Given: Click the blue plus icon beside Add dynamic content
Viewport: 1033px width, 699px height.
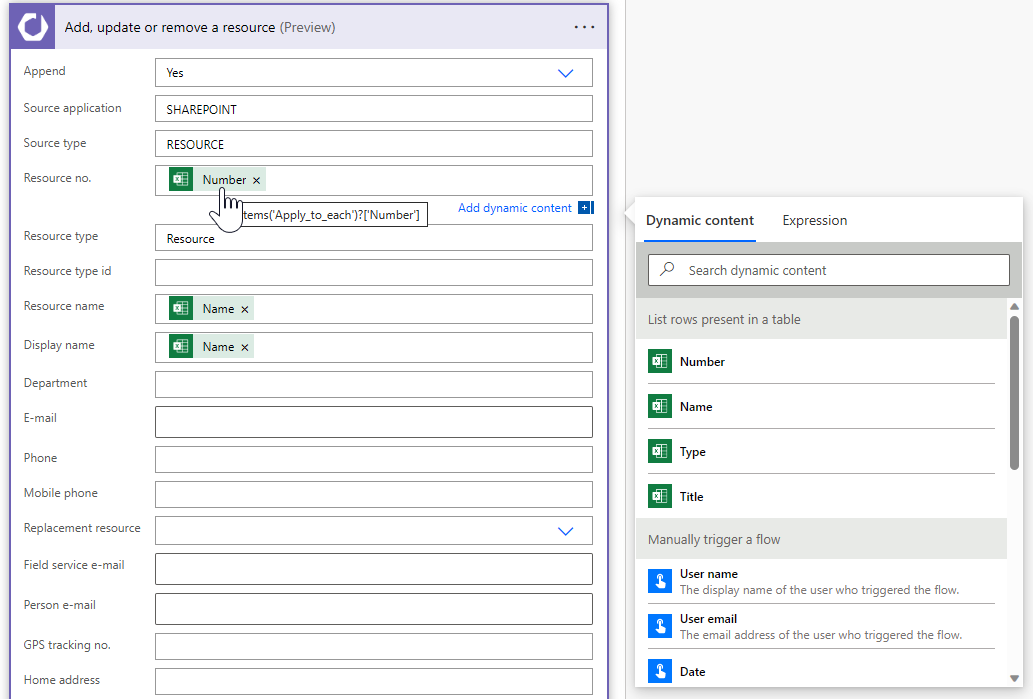Looking at the screenshot, I should pyautogui.click(x=585, y=208).
